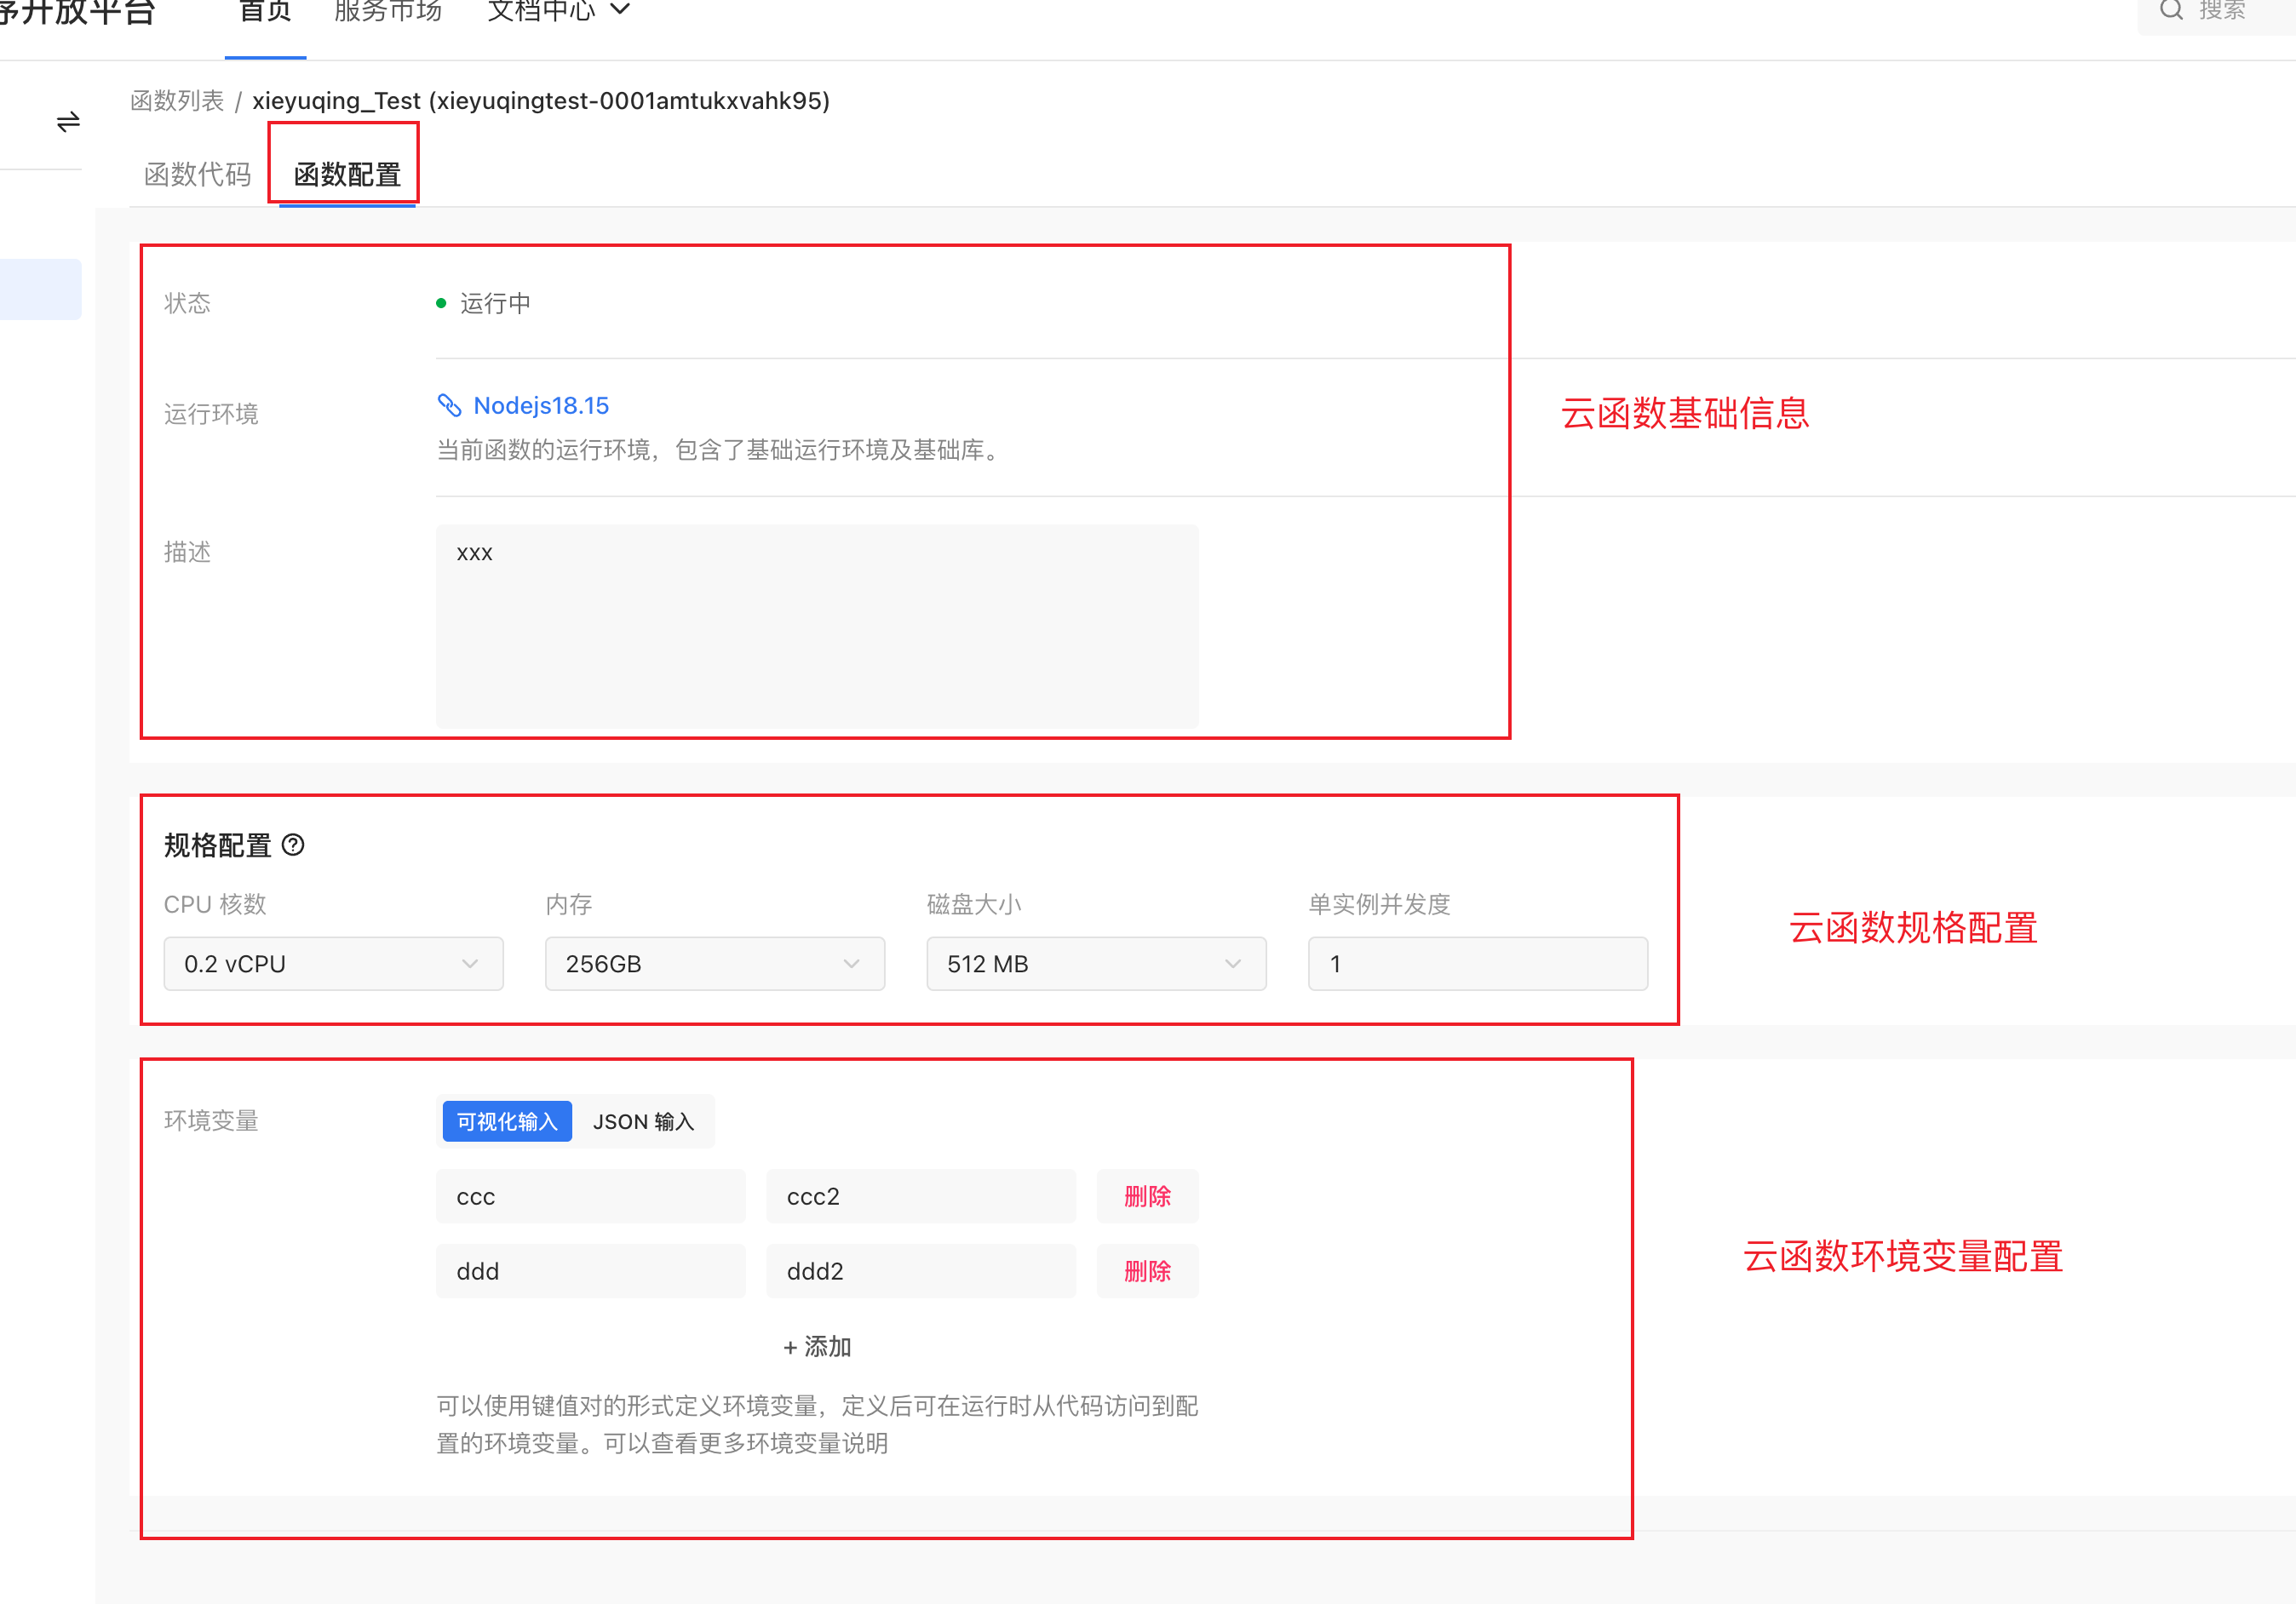This screenshot has width=2296, height=1604.
Task: Open the 内存 256GB dropdown
Action: [x=714, y=963]
